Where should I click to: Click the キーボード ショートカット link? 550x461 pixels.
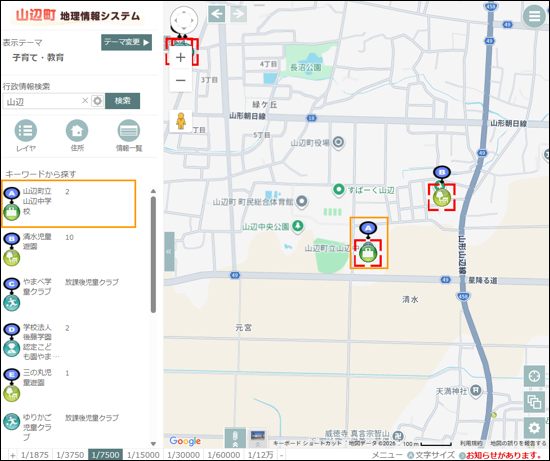point(307,443)
